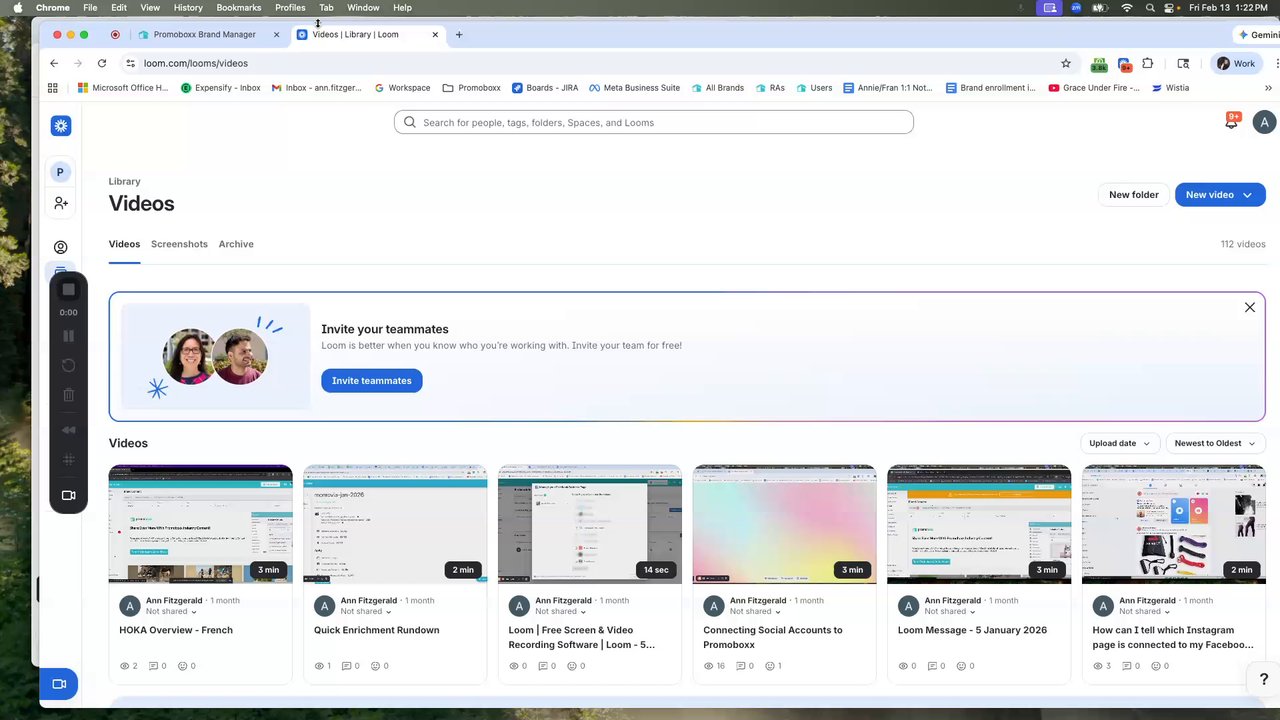Click the Invite teammates button
1280x720 pixels.
click(372, 381)
